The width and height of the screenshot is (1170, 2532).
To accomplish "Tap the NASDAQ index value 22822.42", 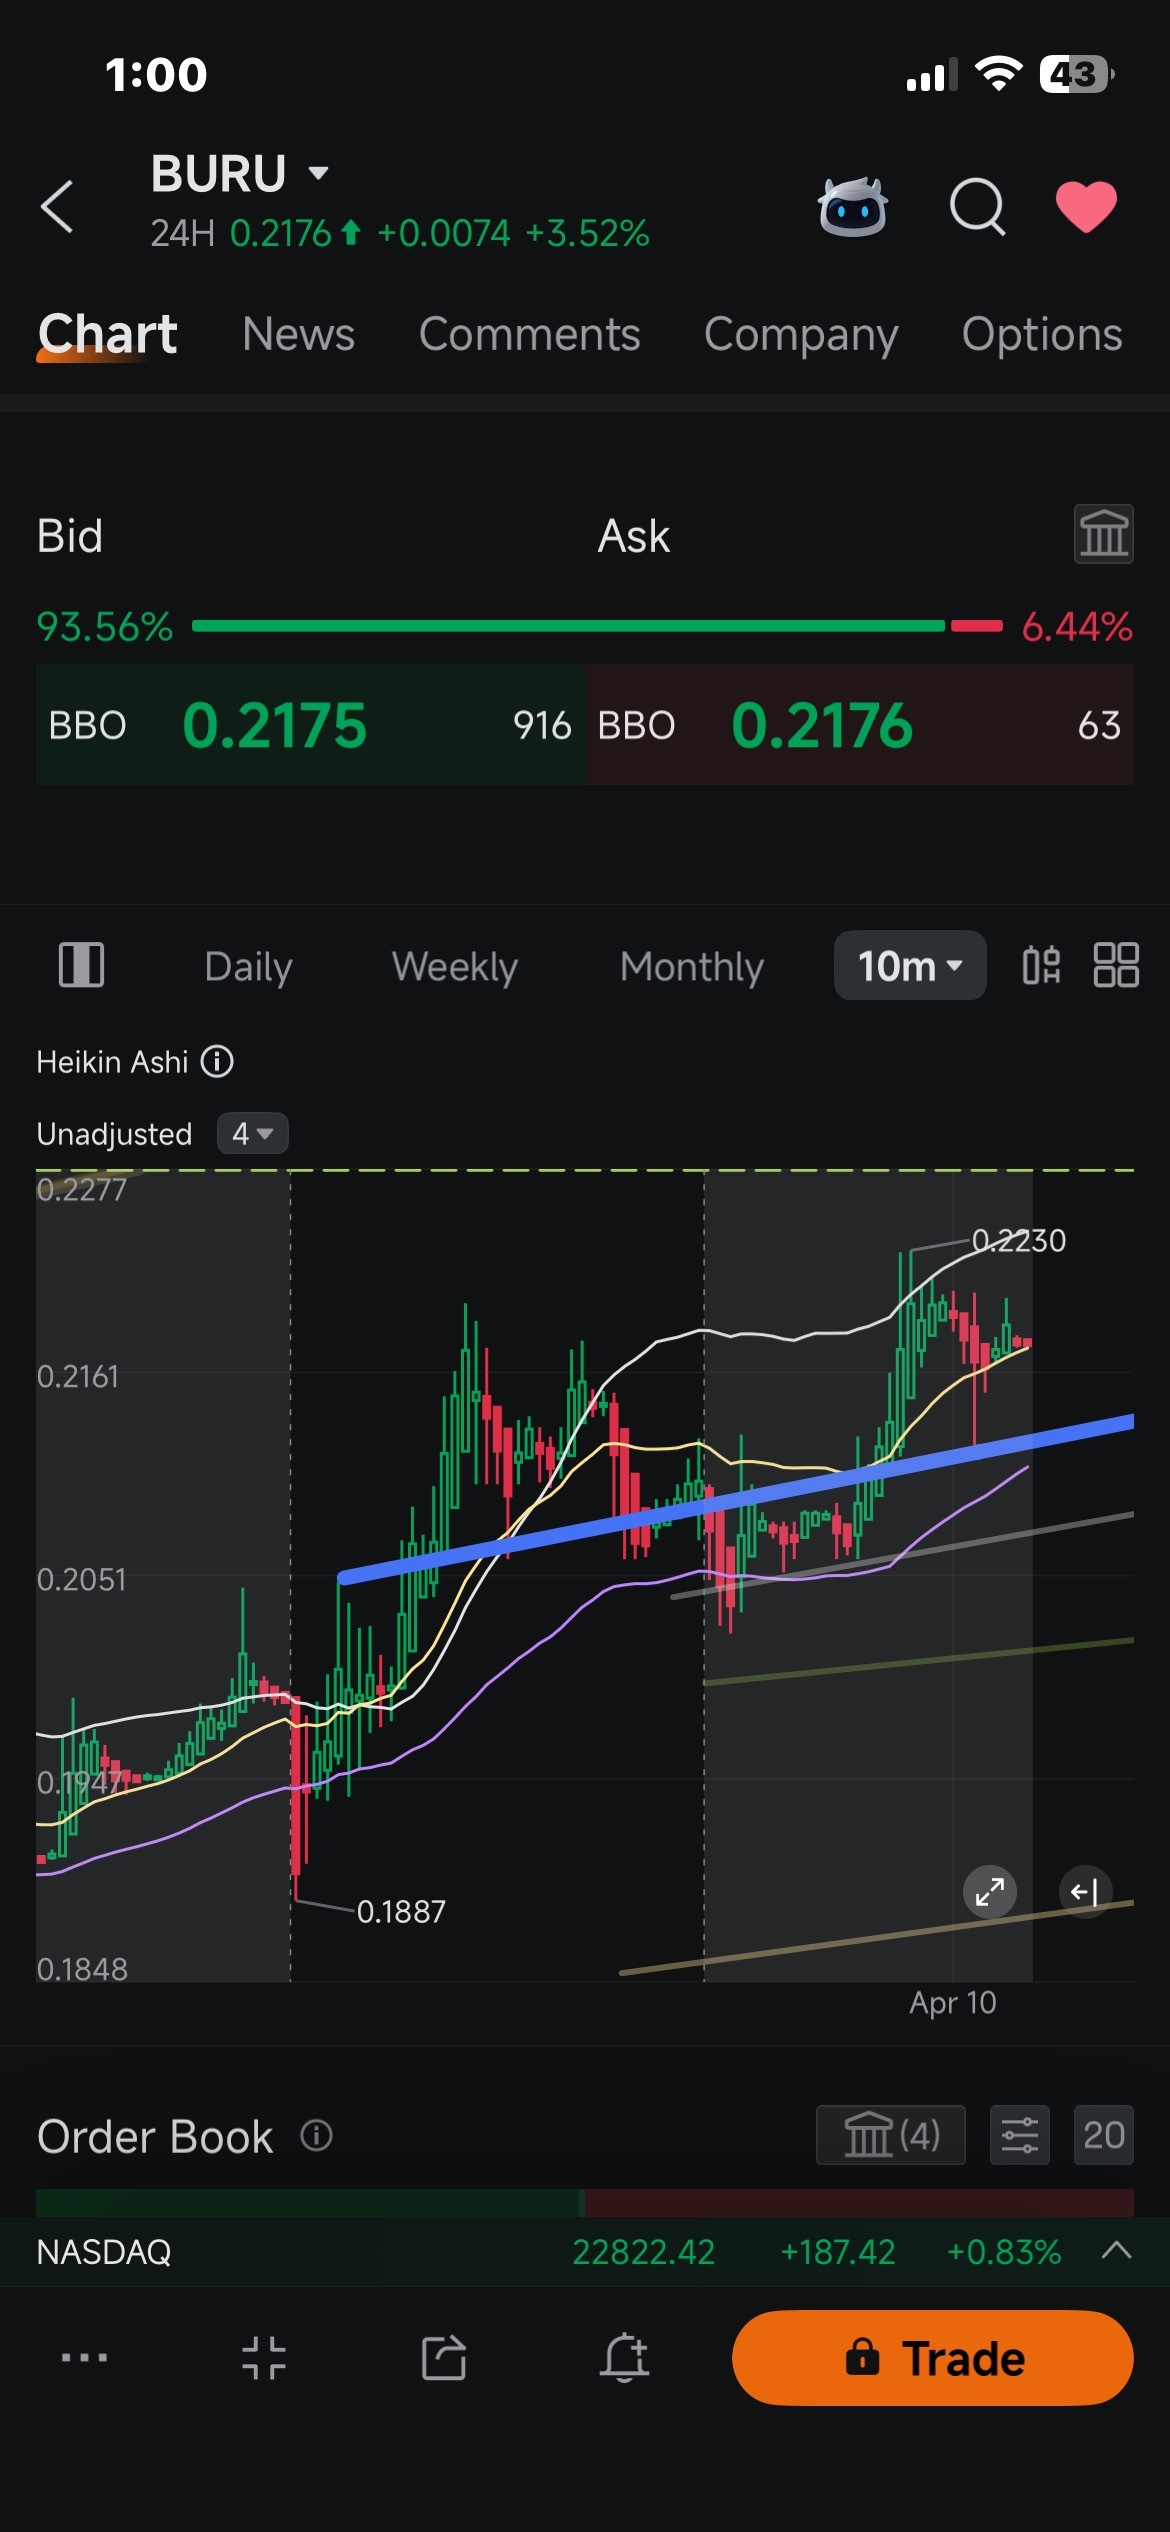I will 643,2252.
